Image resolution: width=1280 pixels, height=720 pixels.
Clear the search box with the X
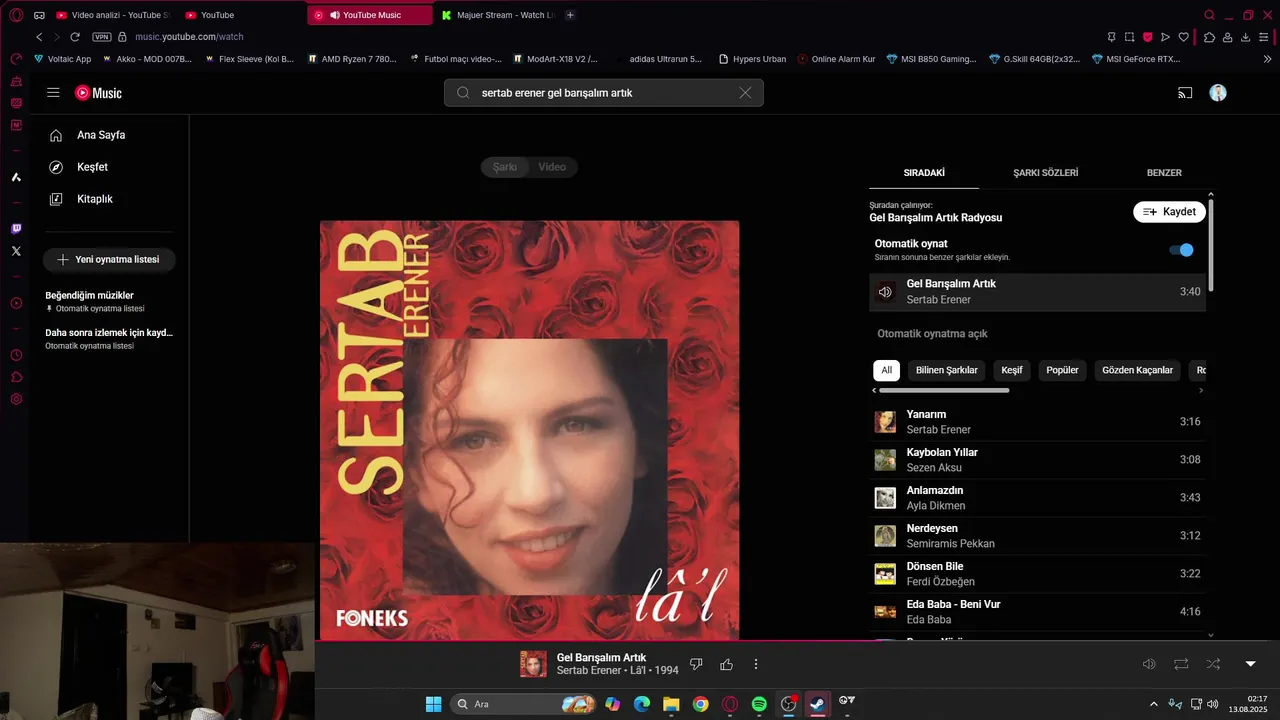coord(745,93)
